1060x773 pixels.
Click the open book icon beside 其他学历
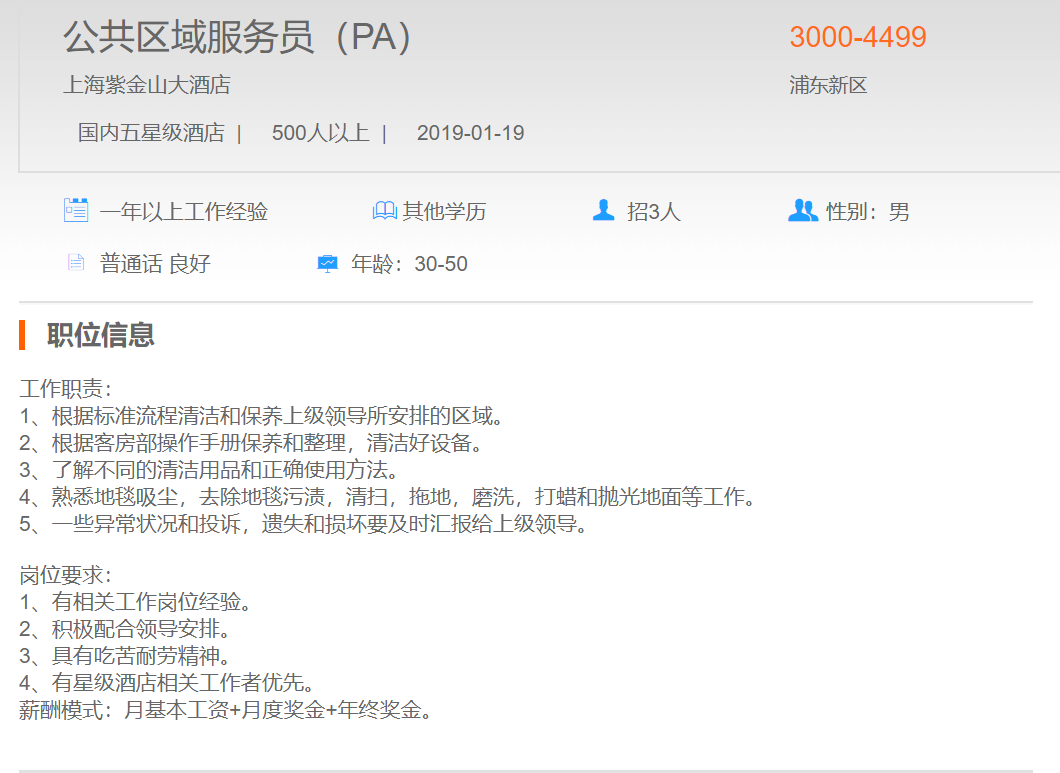click(384, 211)
